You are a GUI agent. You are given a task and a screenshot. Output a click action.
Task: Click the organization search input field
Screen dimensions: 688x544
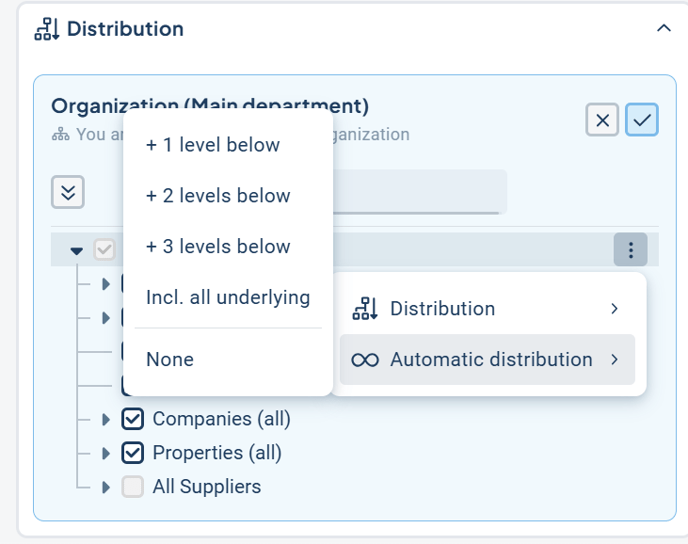point(420,192)
